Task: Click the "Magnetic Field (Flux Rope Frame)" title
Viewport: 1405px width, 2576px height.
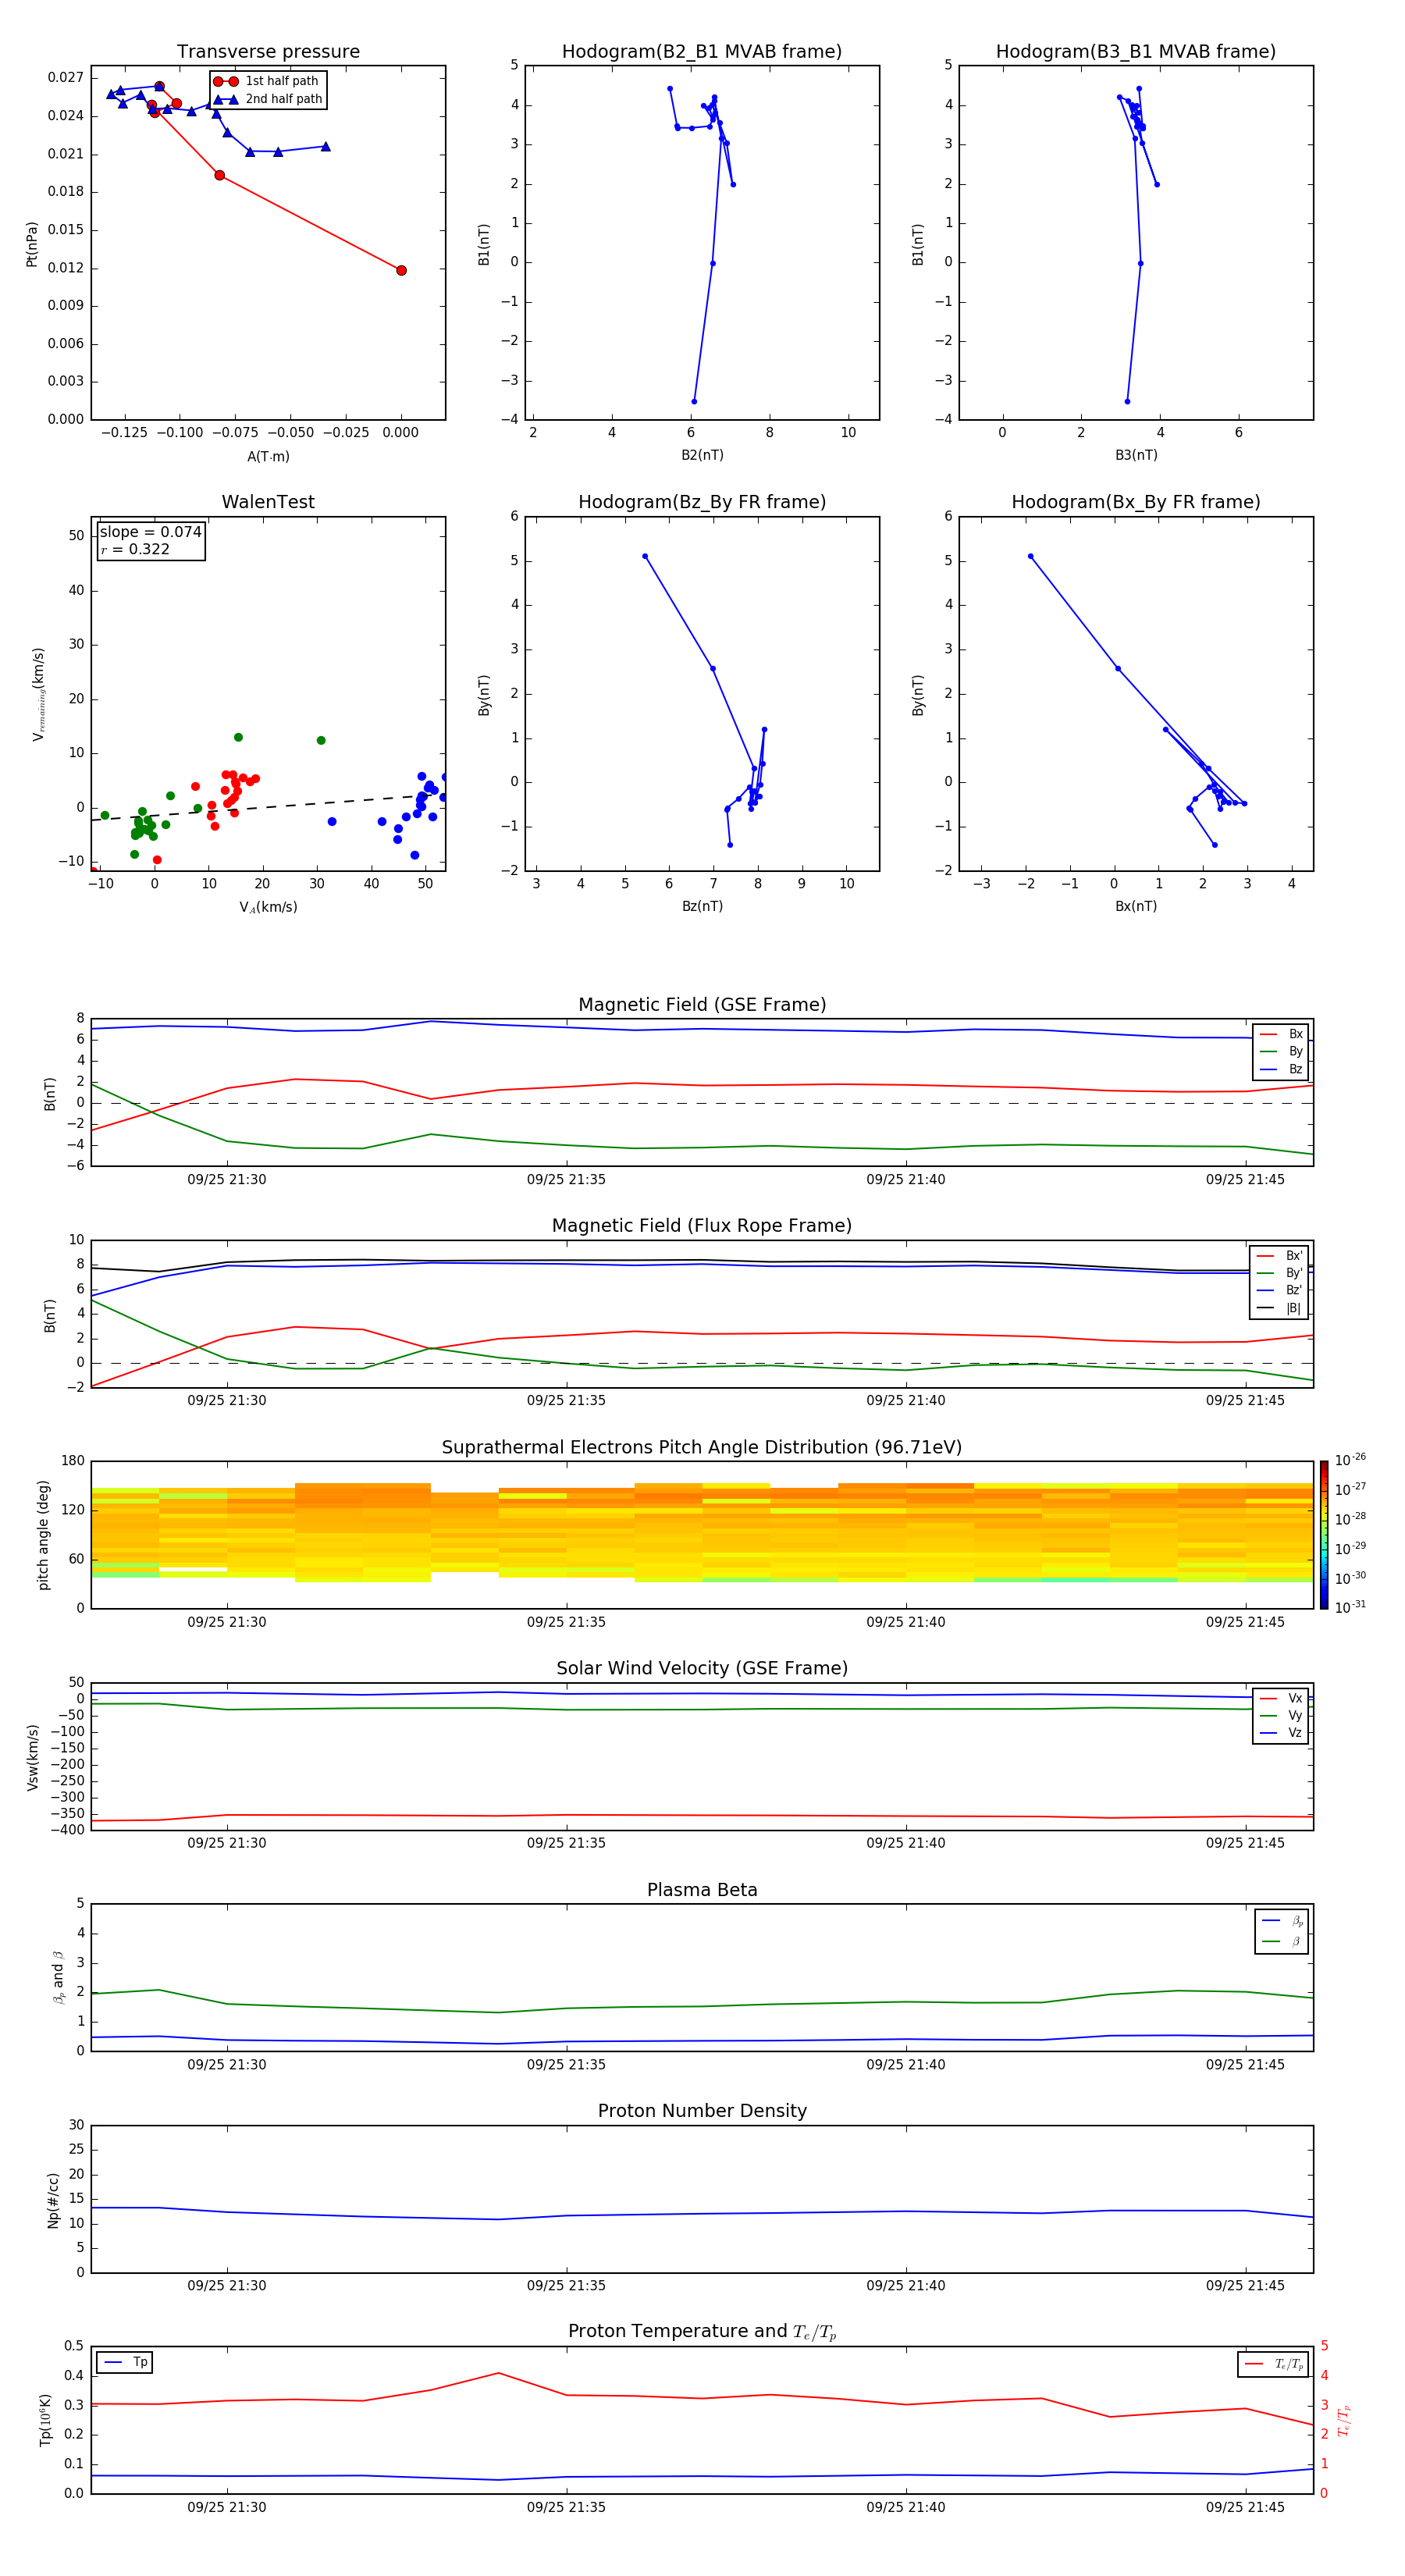Action: point(702,1226)
